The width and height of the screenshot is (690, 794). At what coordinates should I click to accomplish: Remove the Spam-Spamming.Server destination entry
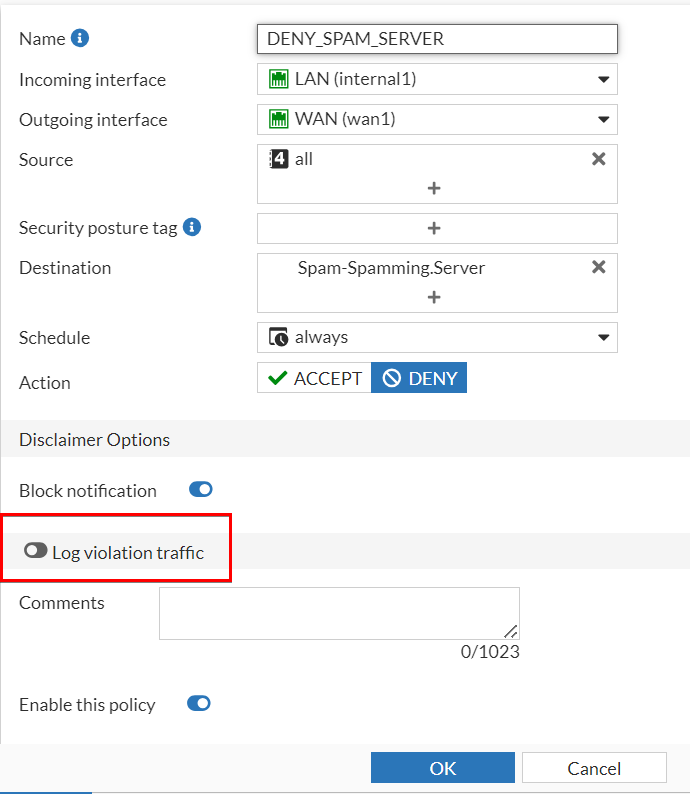pyautogui.click(x=598, y=267)
